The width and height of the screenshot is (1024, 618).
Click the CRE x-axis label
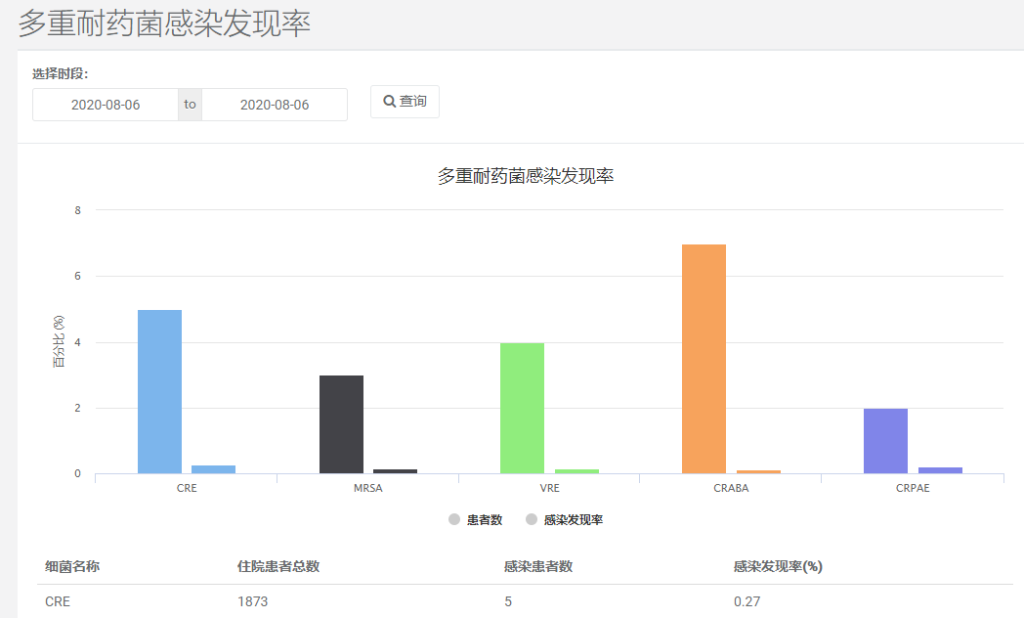click(187, 488)
